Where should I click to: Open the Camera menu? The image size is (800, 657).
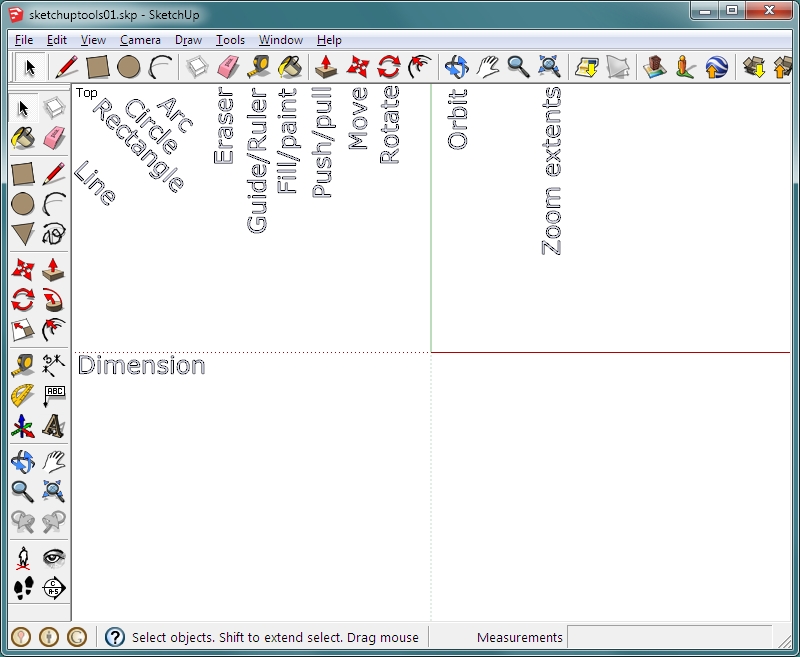140,40
